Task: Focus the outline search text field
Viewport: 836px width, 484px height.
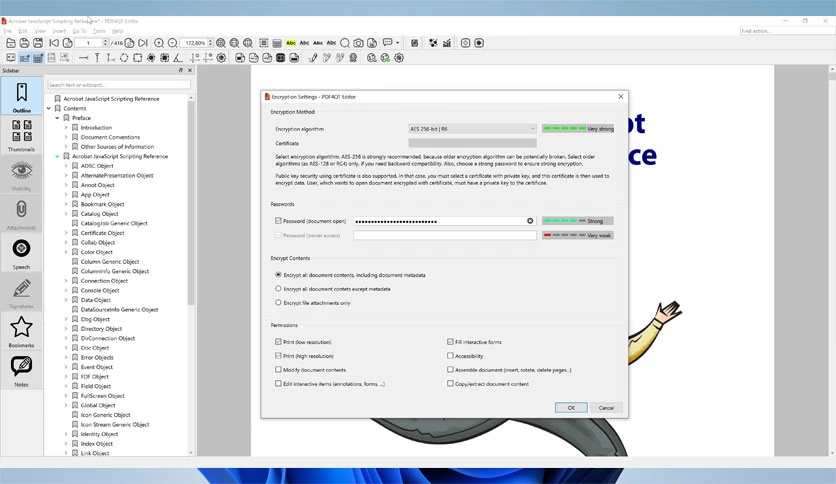Action: tap(119, 85)
